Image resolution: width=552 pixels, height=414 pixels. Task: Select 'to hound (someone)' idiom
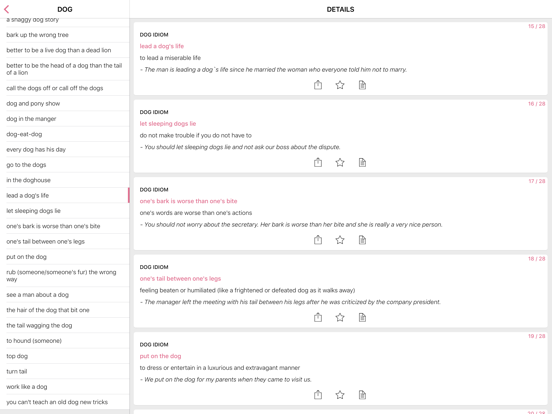click(64, 341)
